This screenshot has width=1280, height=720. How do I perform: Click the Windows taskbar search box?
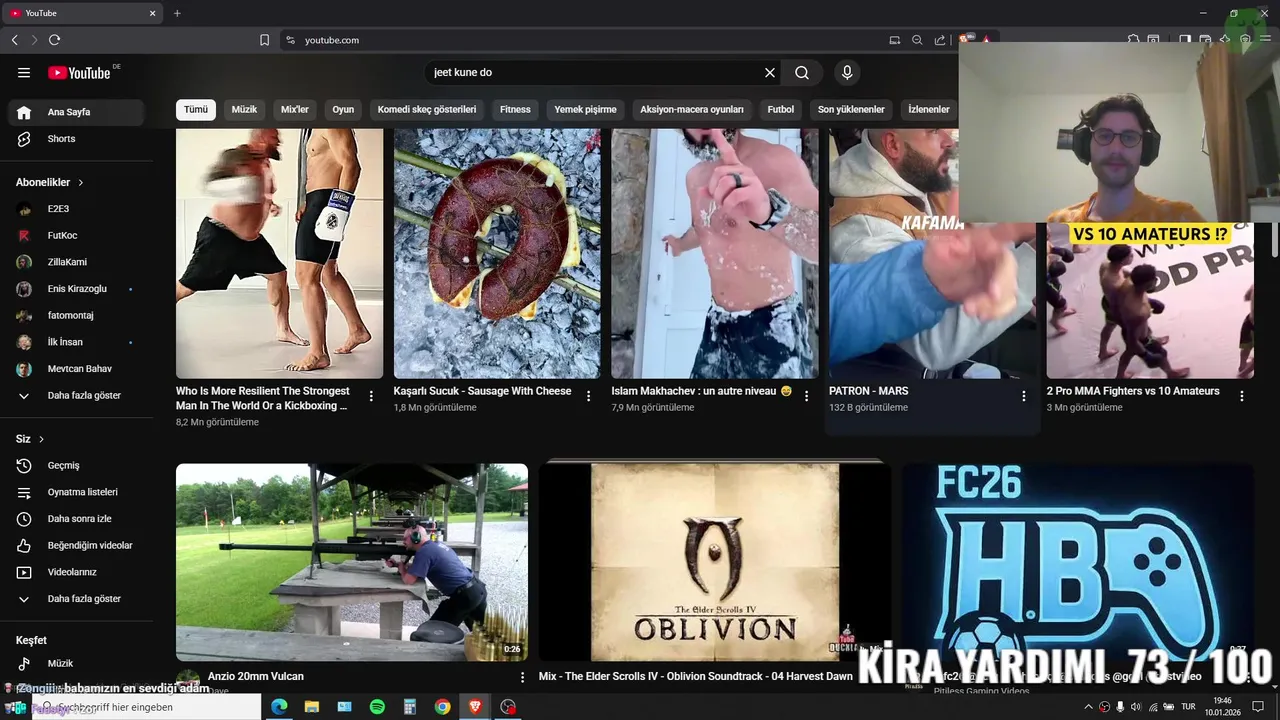pos(146,707)
